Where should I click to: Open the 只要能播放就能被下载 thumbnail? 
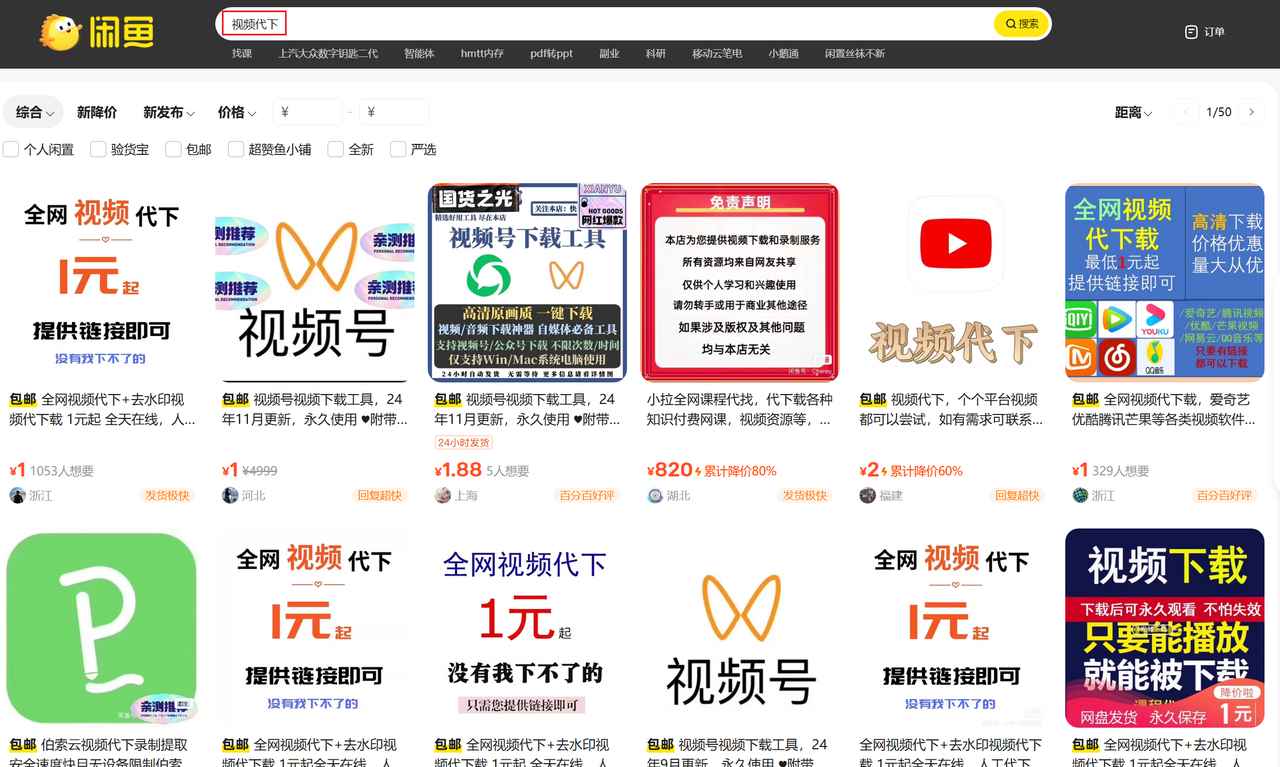1165,628
